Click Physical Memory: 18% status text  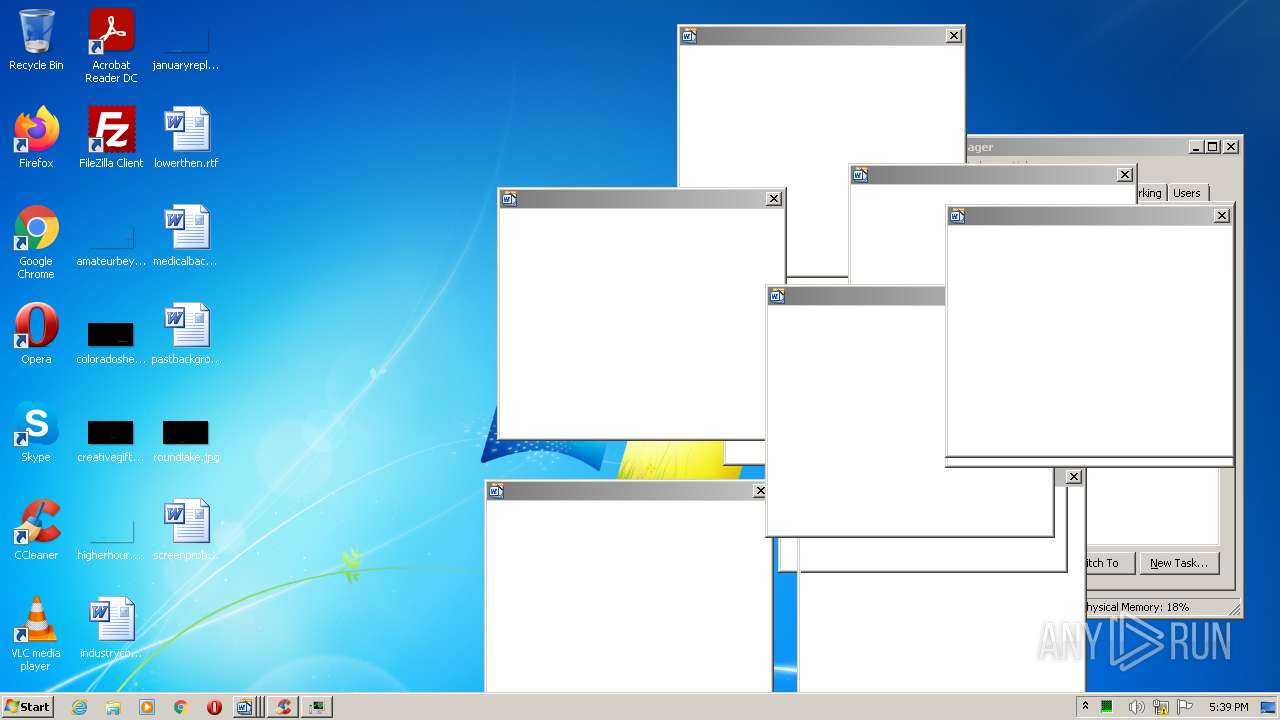[x=1138, y=607]
